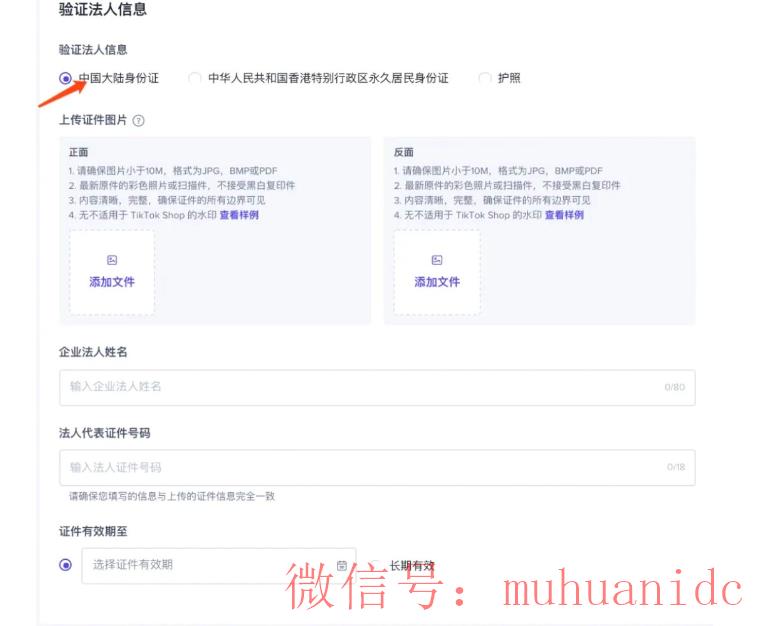Click the image icon in 反面 upload box
The width and height of the screenshot is (758, 626).
click(x=437, y=260)
